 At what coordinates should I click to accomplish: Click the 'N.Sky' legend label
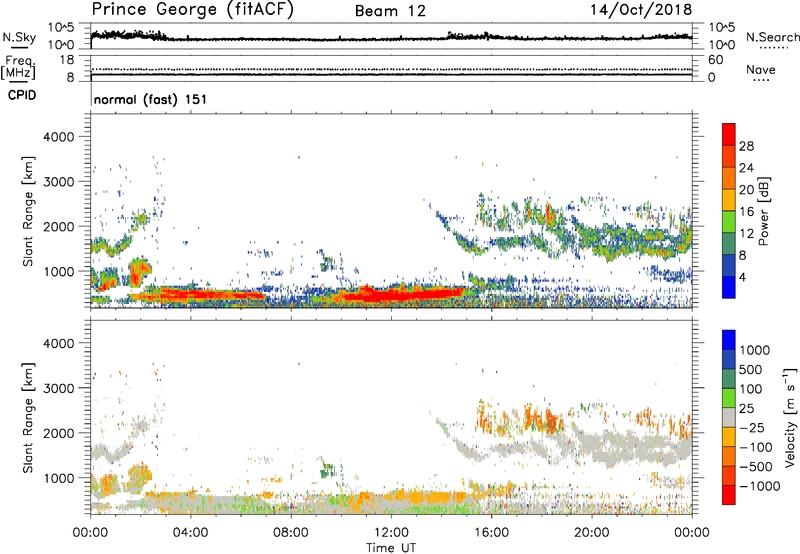(x=19, y=37)
